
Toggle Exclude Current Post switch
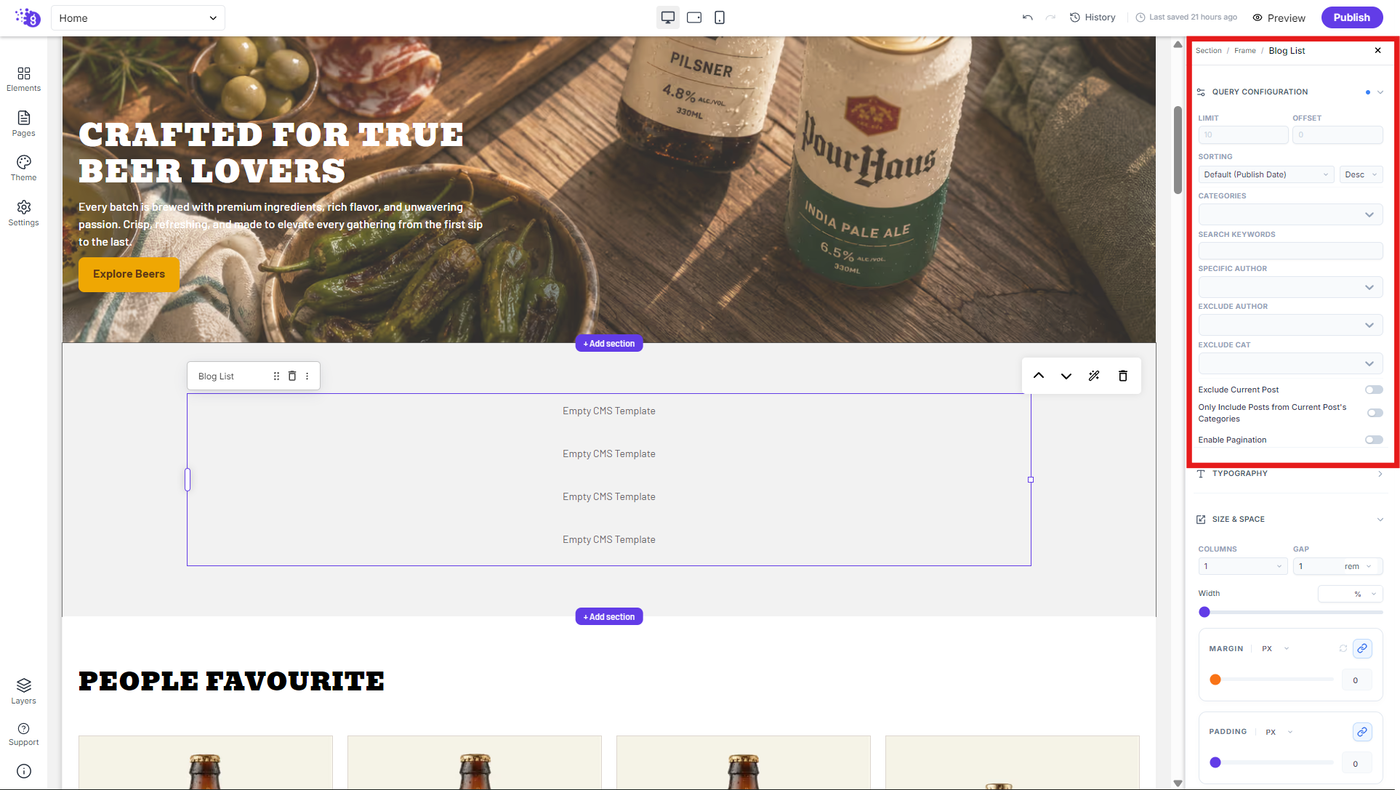tap(1374, 390)
